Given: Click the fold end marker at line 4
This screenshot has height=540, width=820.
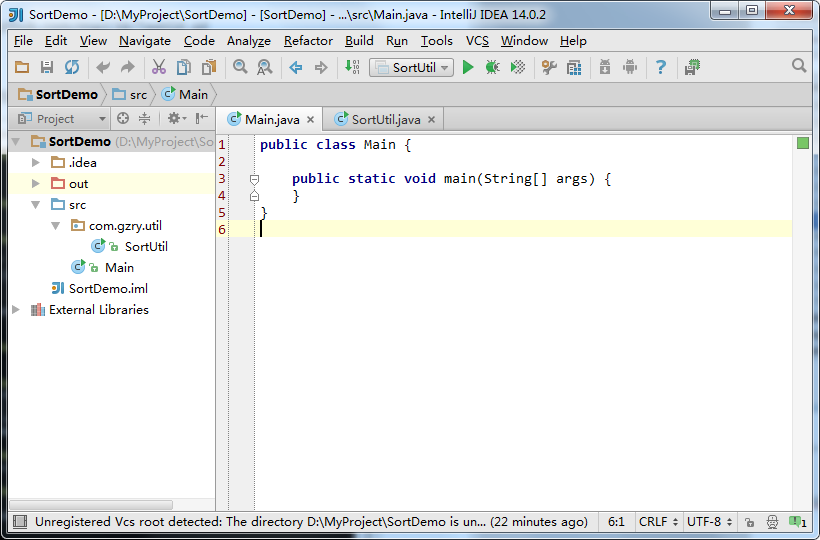Looking at the screenshot, I should (254, 196).
